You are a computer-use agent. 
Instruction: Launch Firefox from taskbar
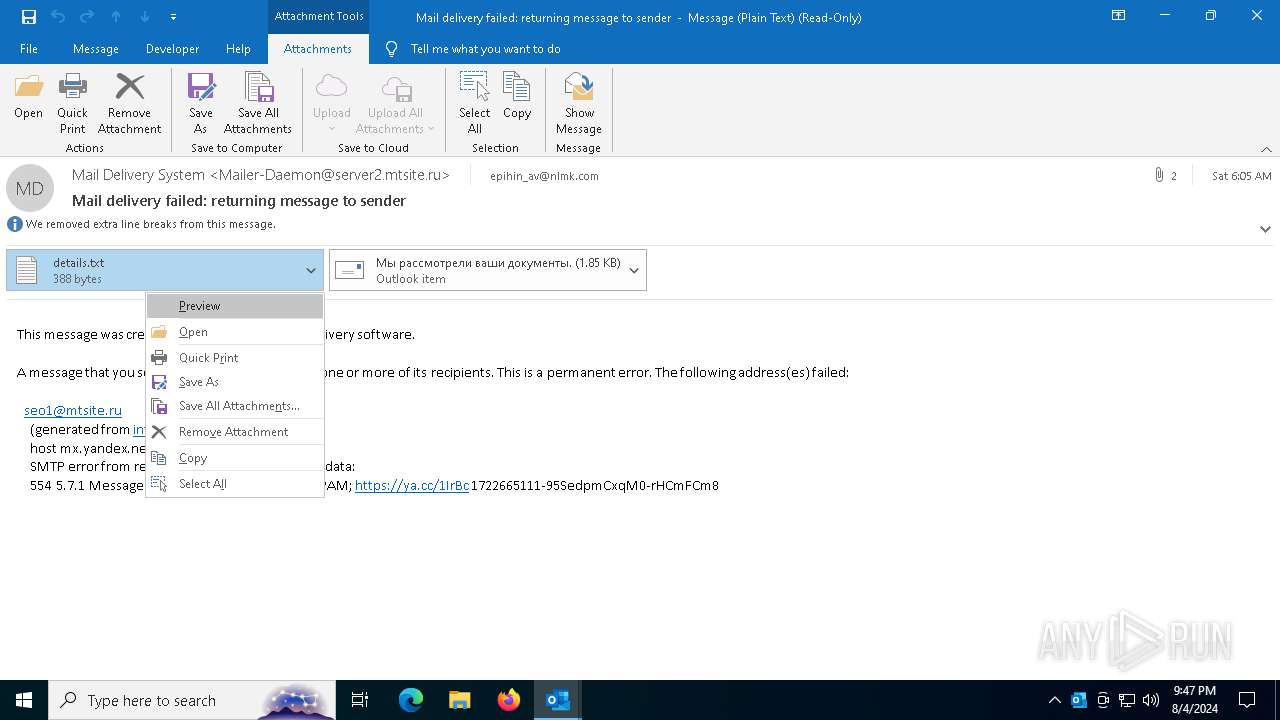pos(509,700)
